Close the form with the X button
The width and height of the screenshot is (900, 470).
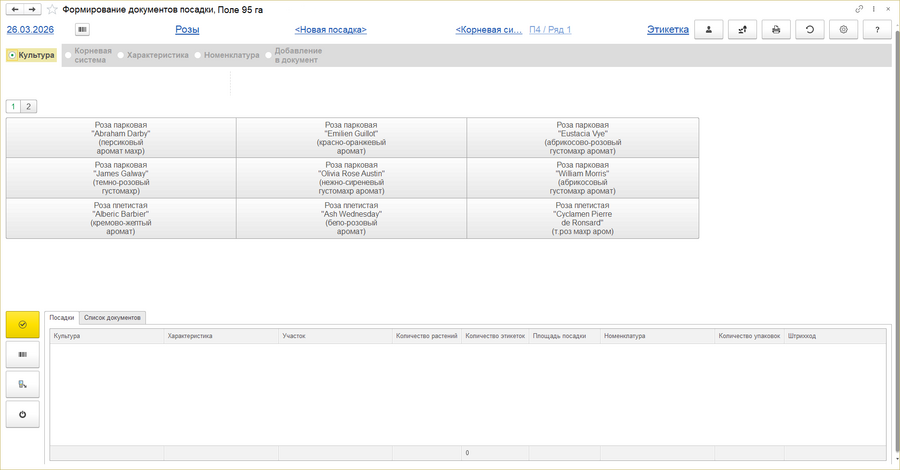click(888, 9)
